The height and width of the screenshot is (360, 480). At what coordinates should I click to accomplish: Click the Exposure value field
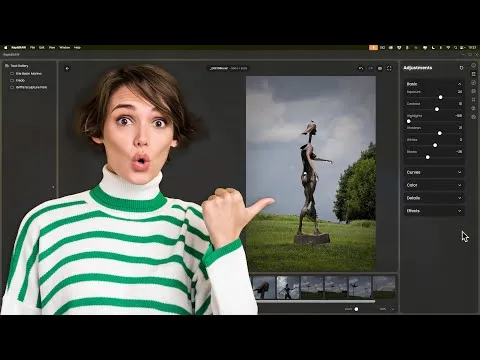pos(460,92)
